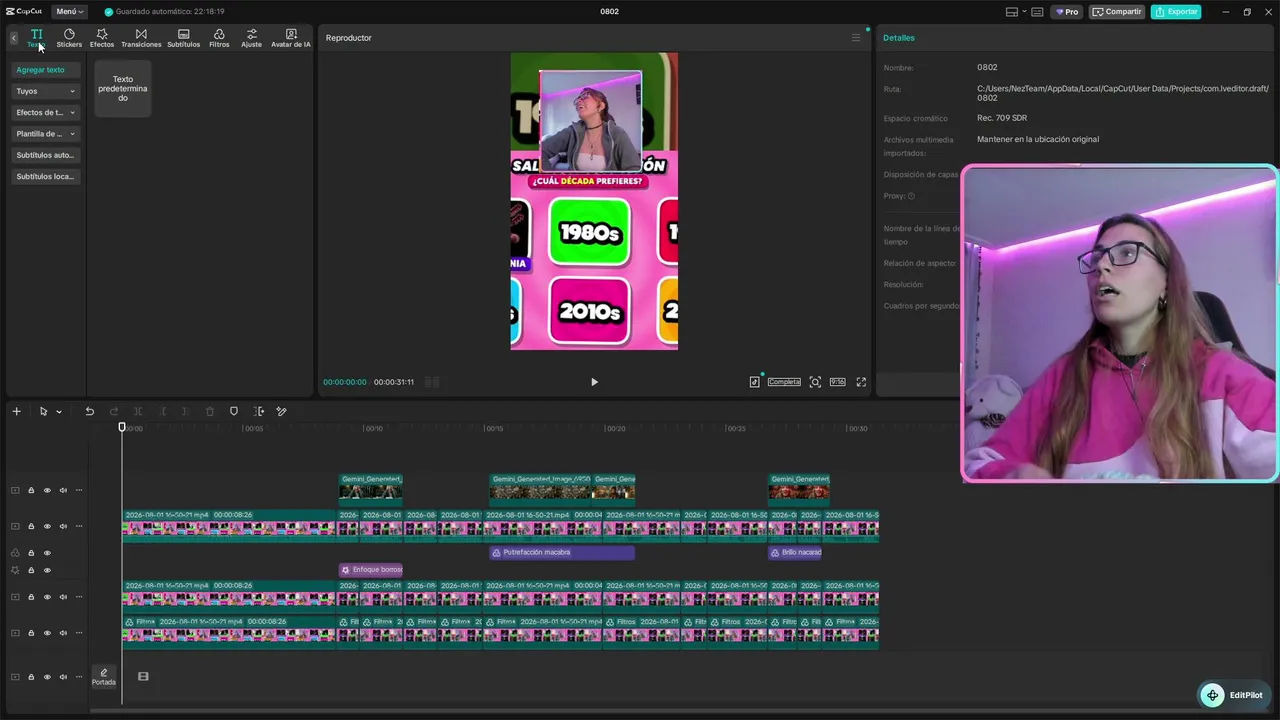Click the TikTok icon under the preview
Screen dimensions: 1280x720
tap(755, 382)
